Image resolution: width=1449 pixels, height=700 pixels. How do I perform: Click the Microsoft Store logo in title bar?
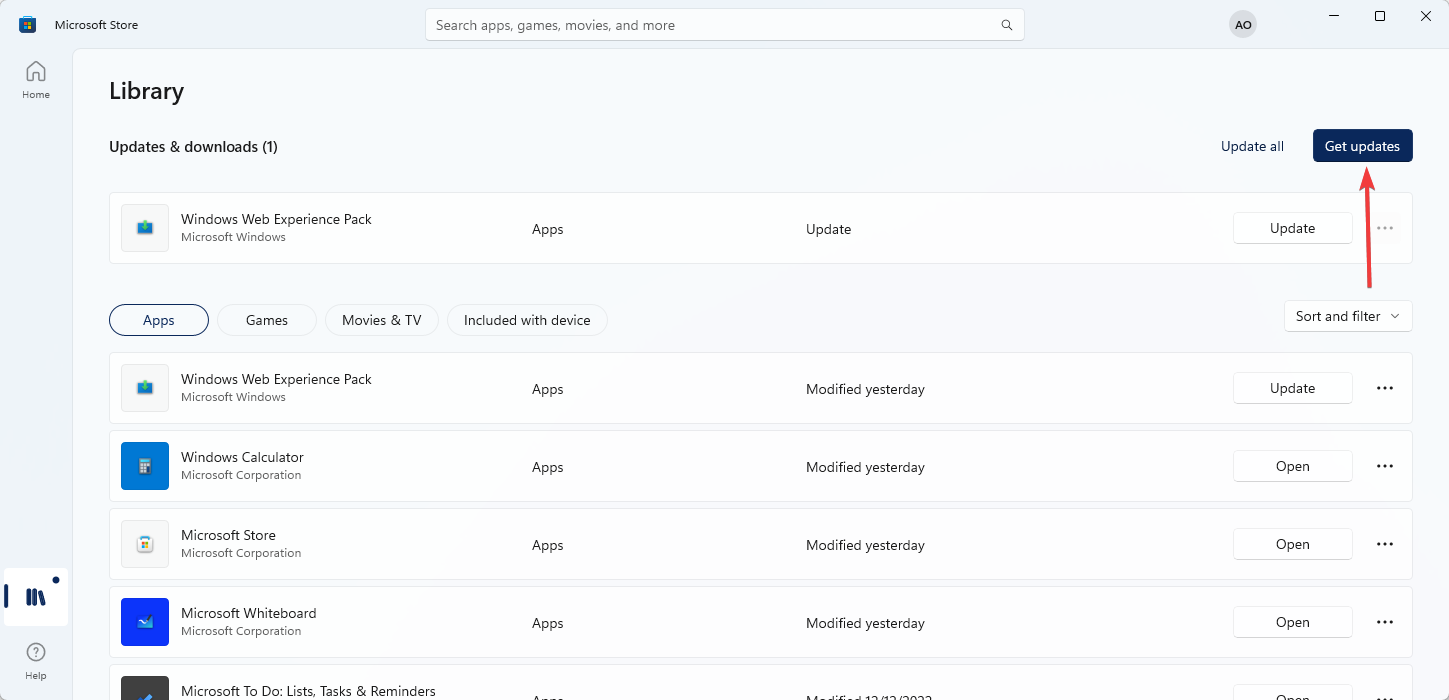click(28, 25)
